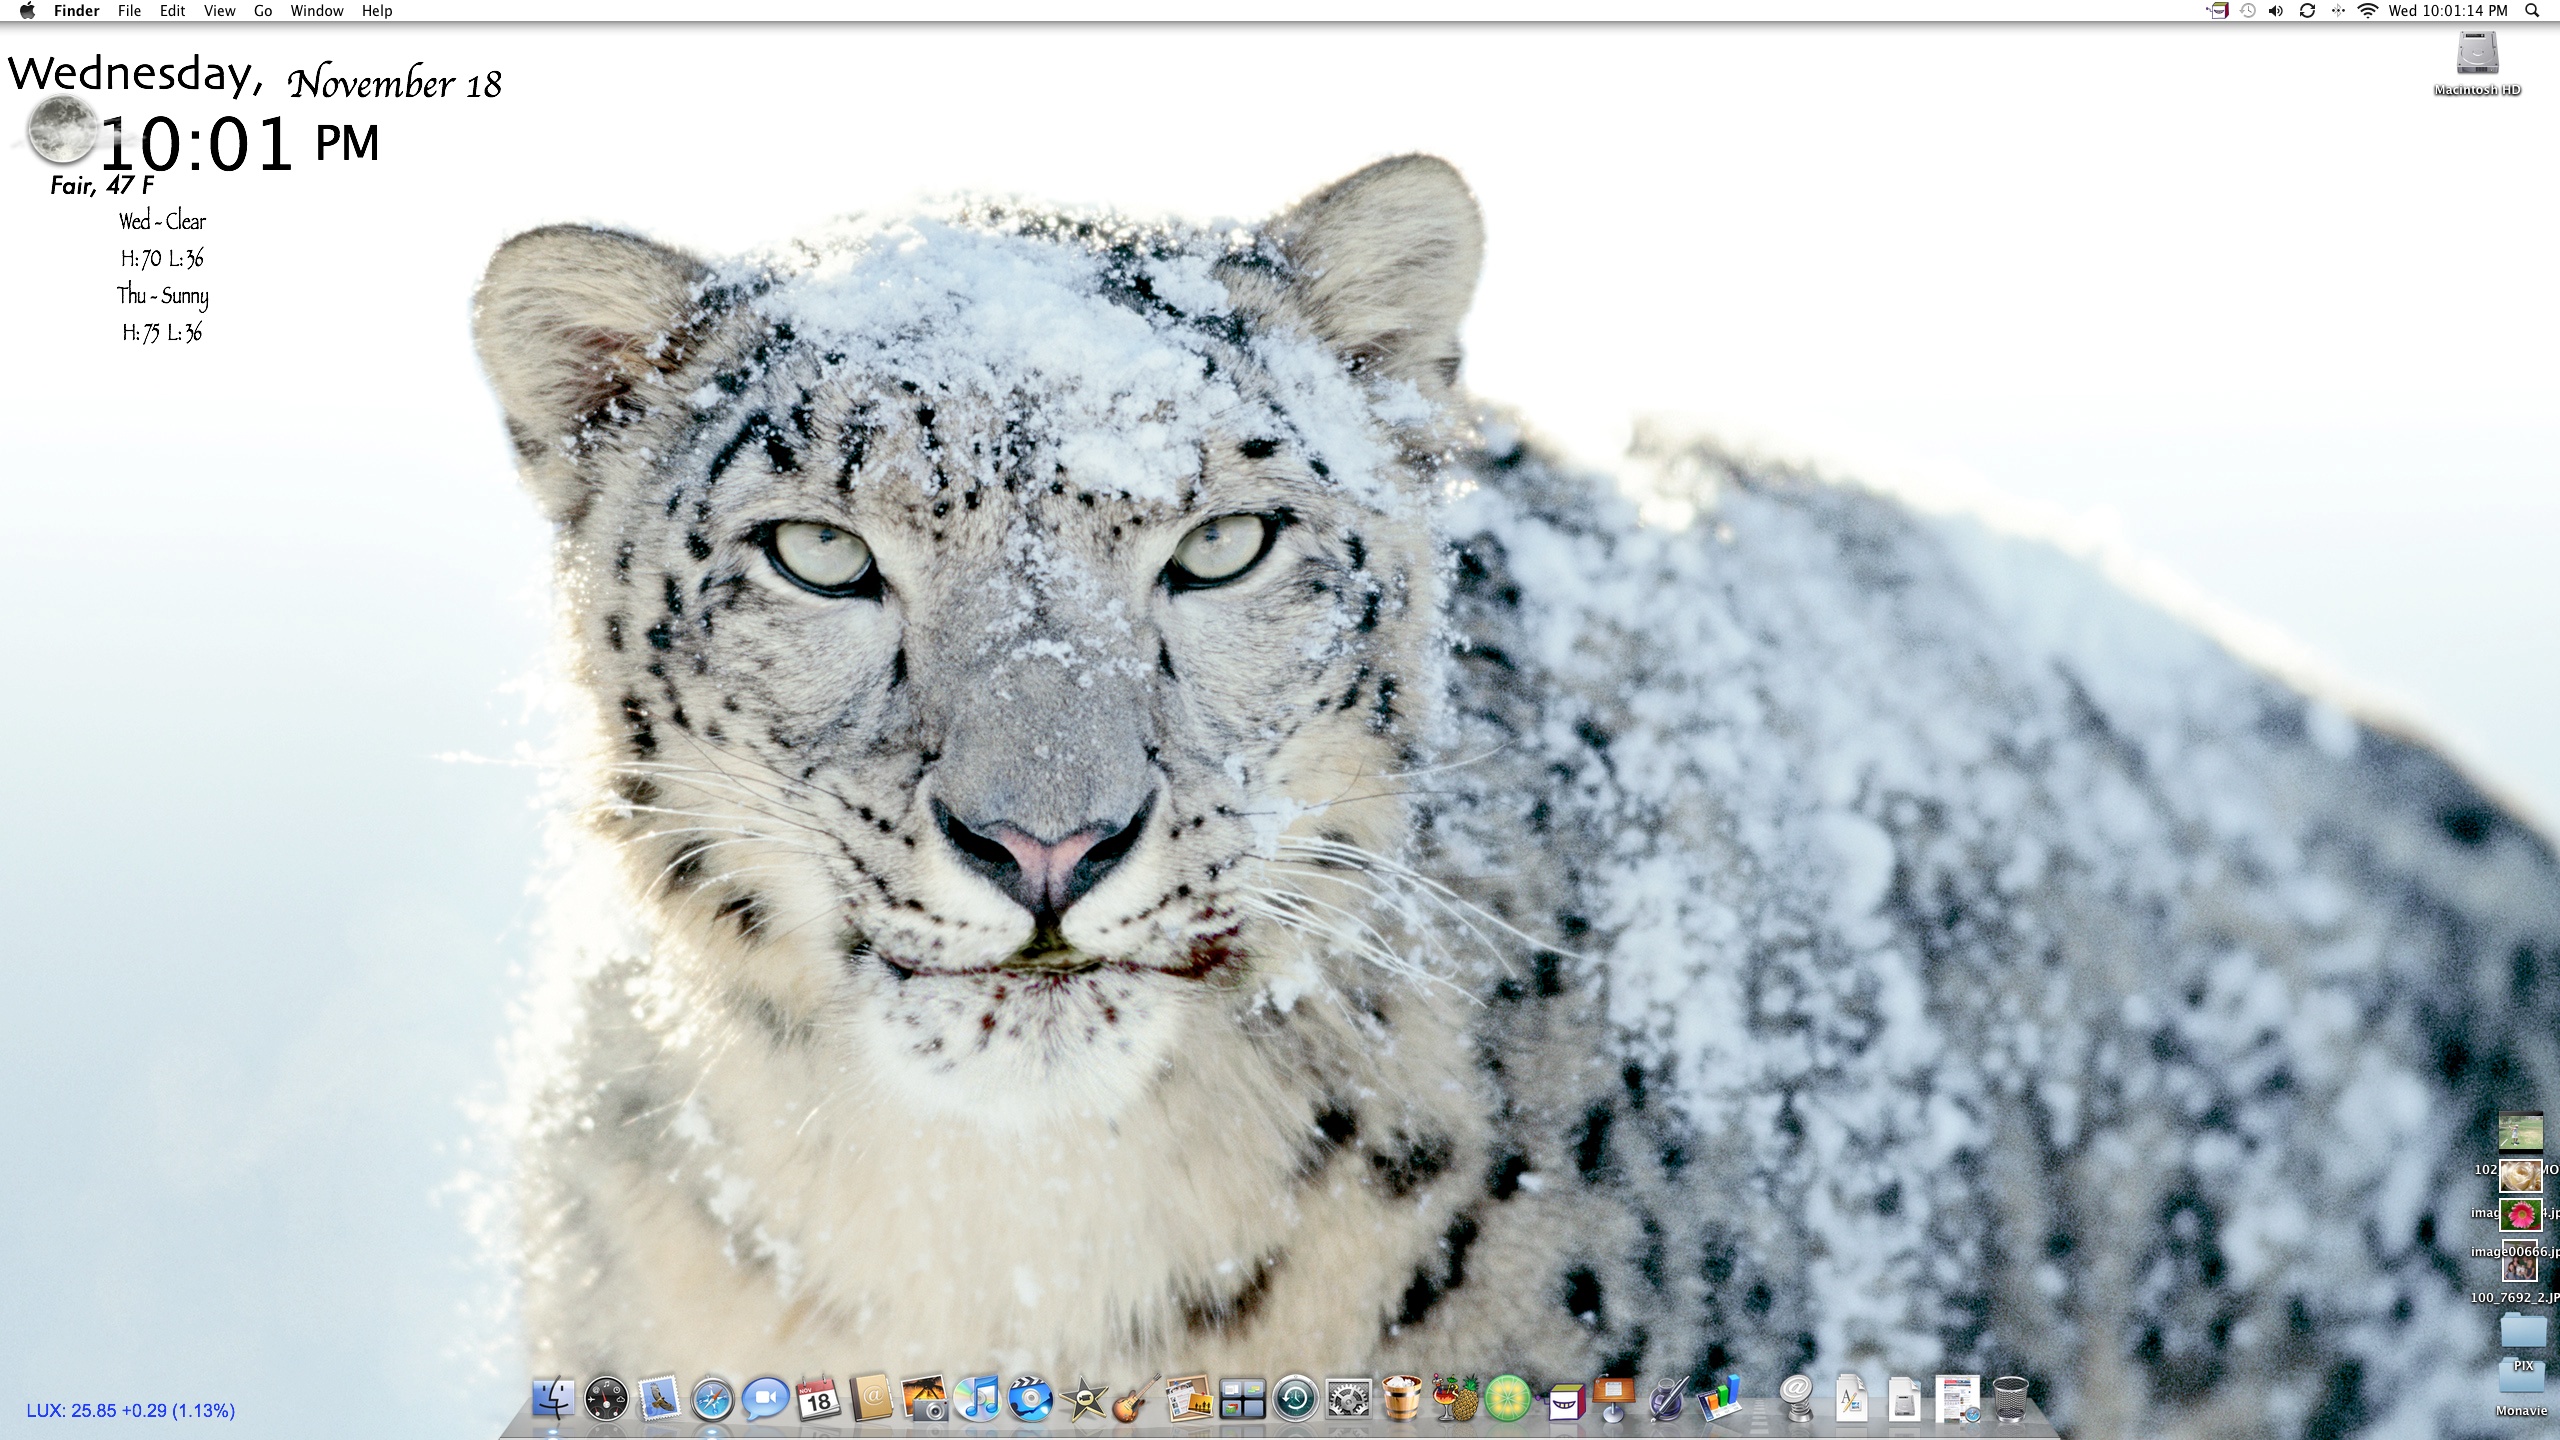Open the File menu

click(x=129, y=11)
